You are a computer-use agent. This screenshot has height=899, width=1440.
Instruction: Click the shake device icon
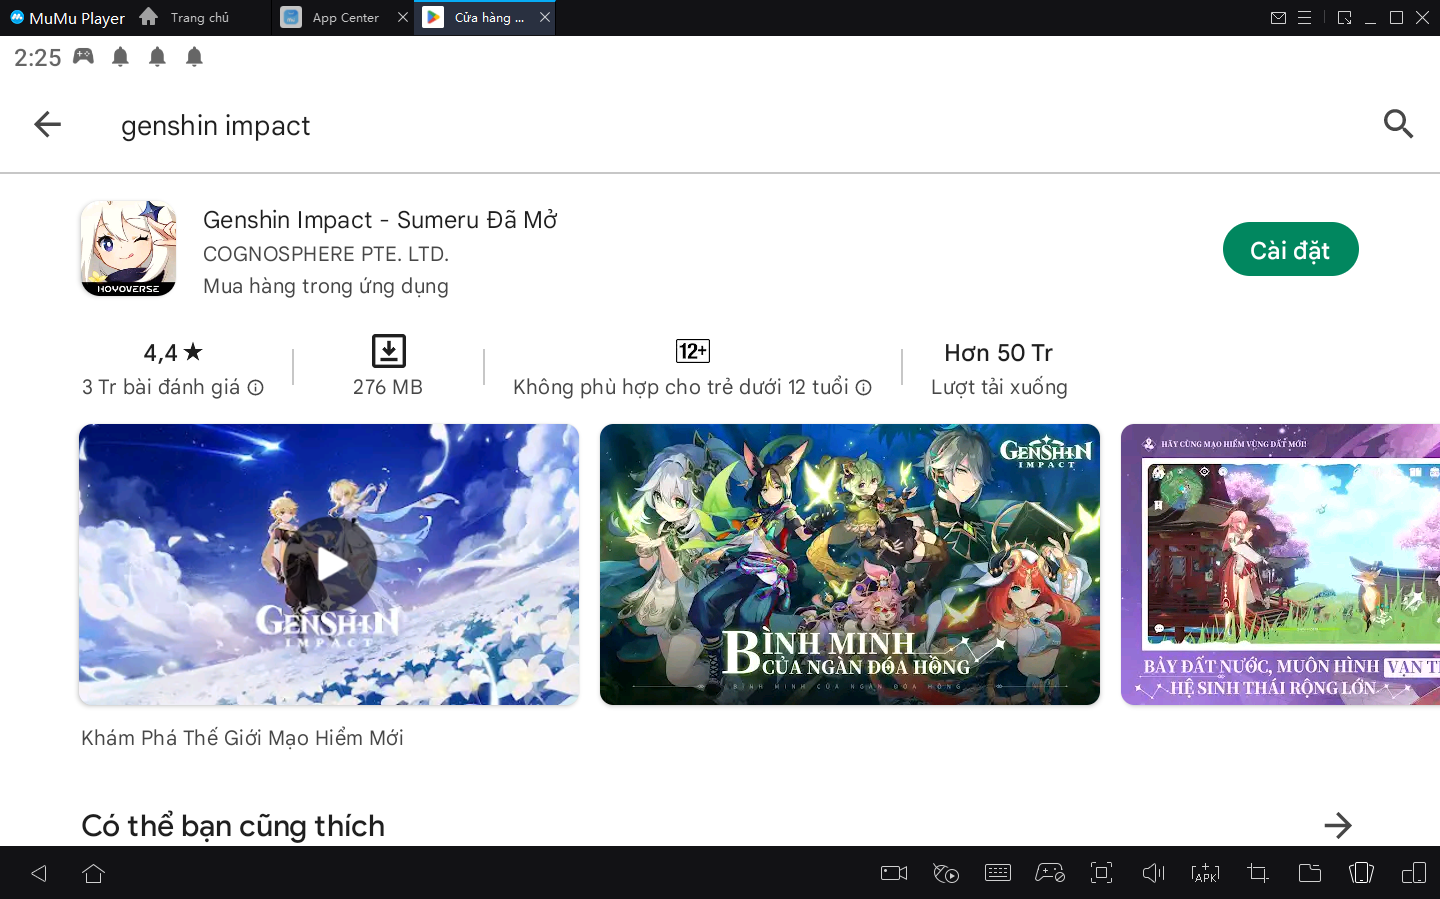1361,873
